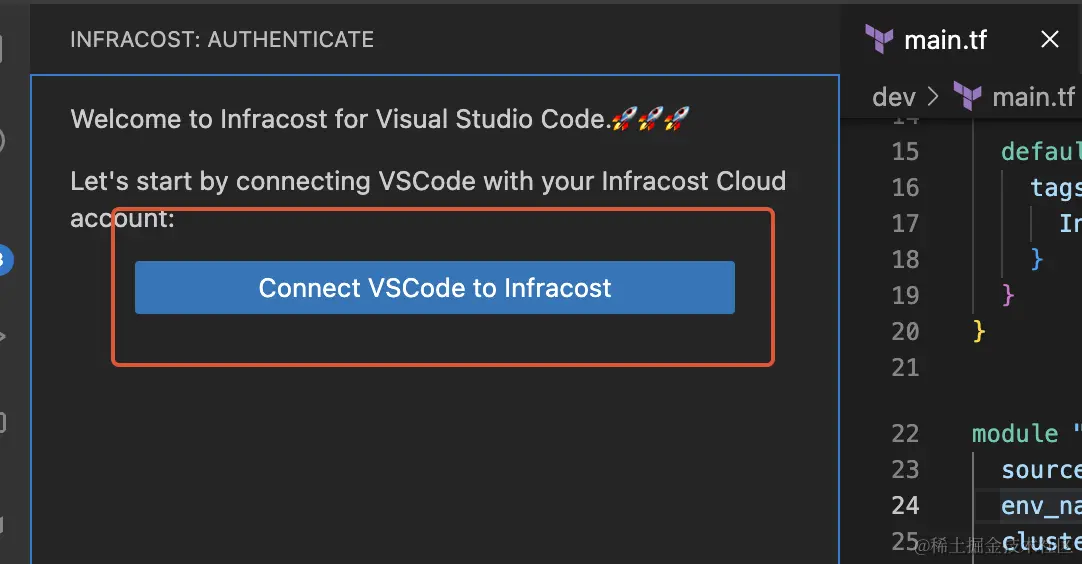The height and width of the screenshot is (564, 1082).
Task: Close the main.tf editor tab
Action: [1050, 39]
